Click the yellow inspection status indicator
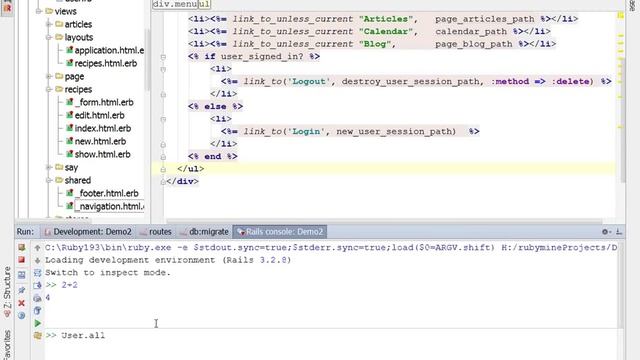Screen dimensions: 640x360 coord(620,16)
